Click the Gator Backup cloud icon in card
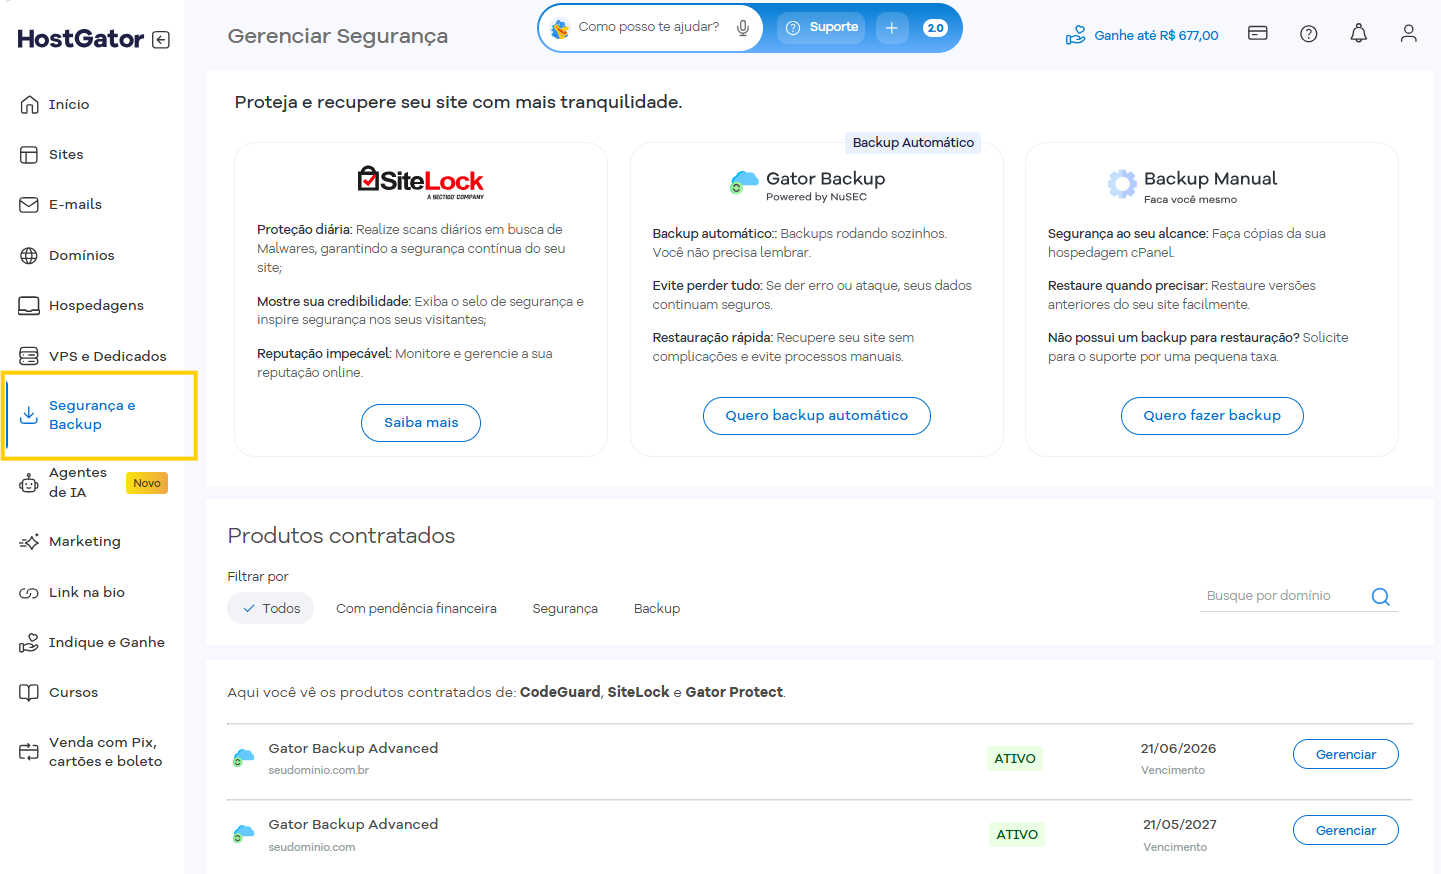The width and height of the screenshot is (1441, 874). (744, 182)
